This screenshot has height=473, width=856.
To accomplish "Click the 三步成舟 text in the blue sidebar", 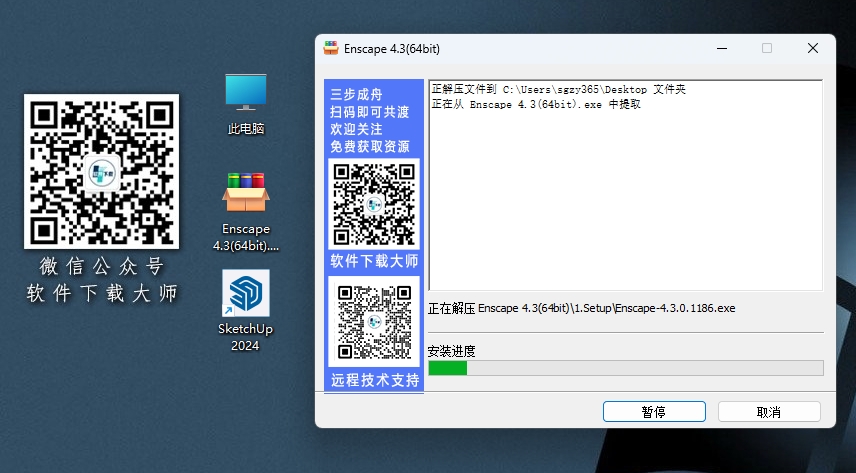I will (356, 94).
